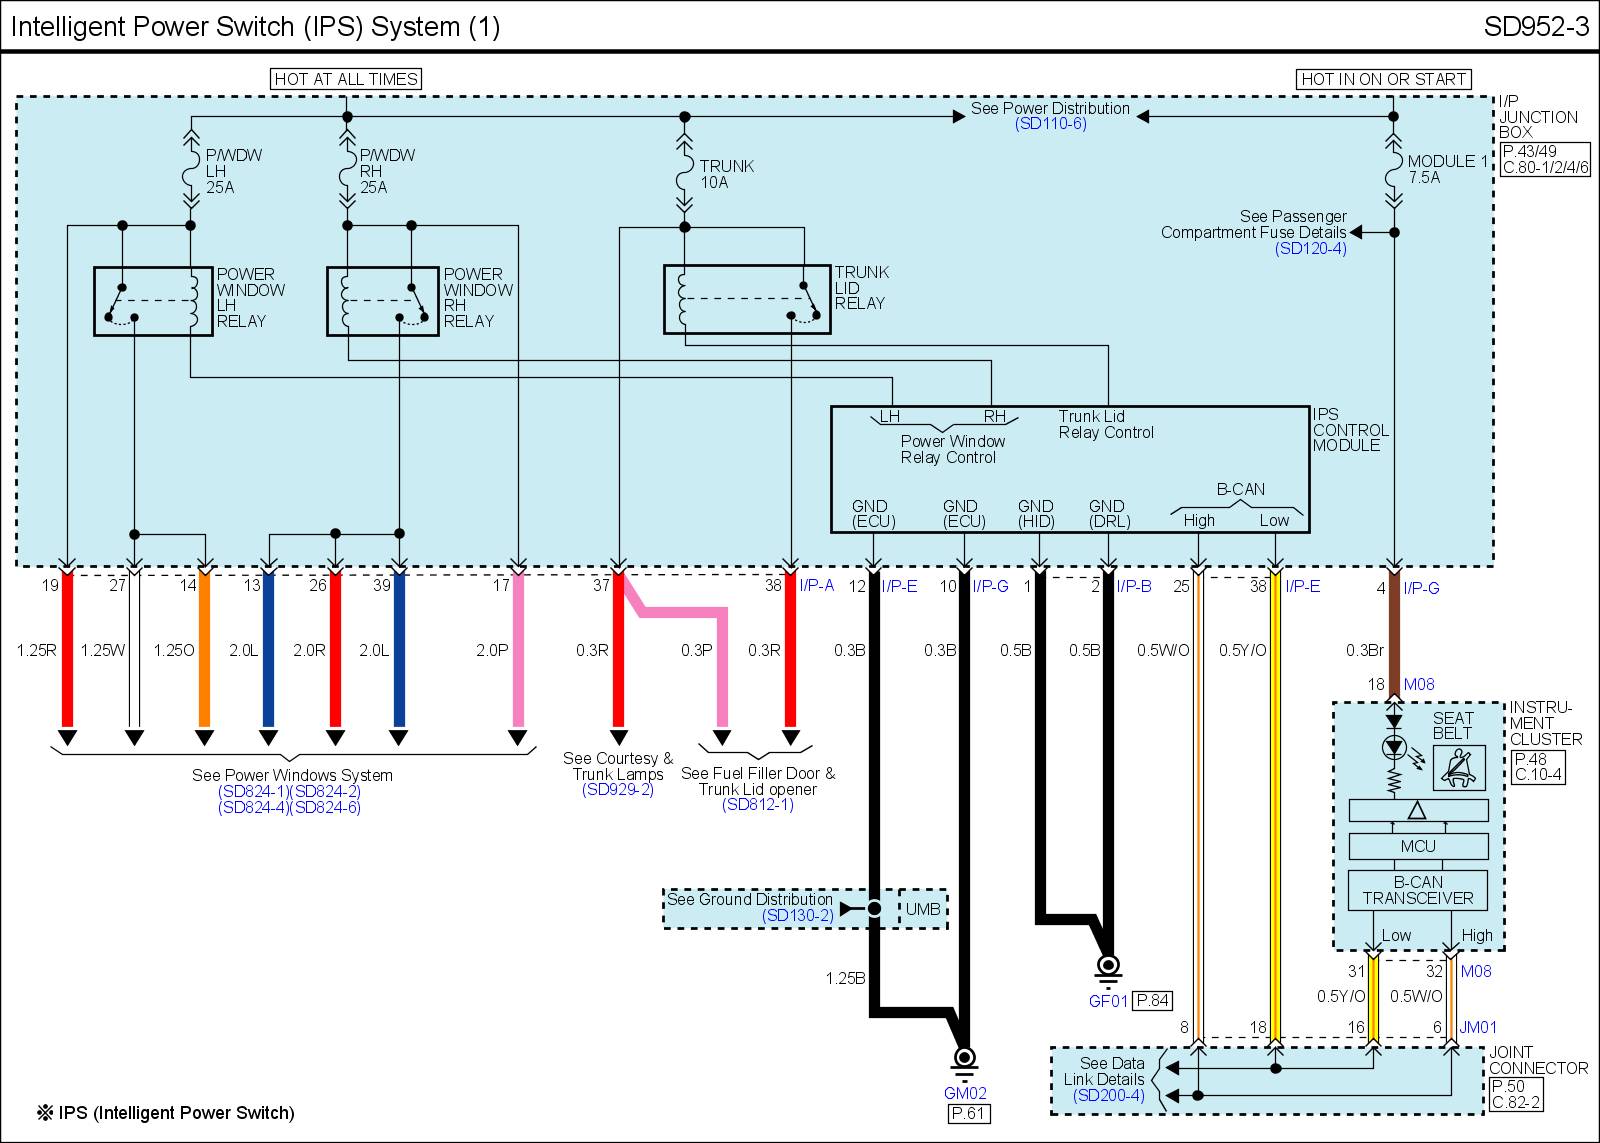Click the JOINT CONNECTOR label

tap(1538, 1060)
